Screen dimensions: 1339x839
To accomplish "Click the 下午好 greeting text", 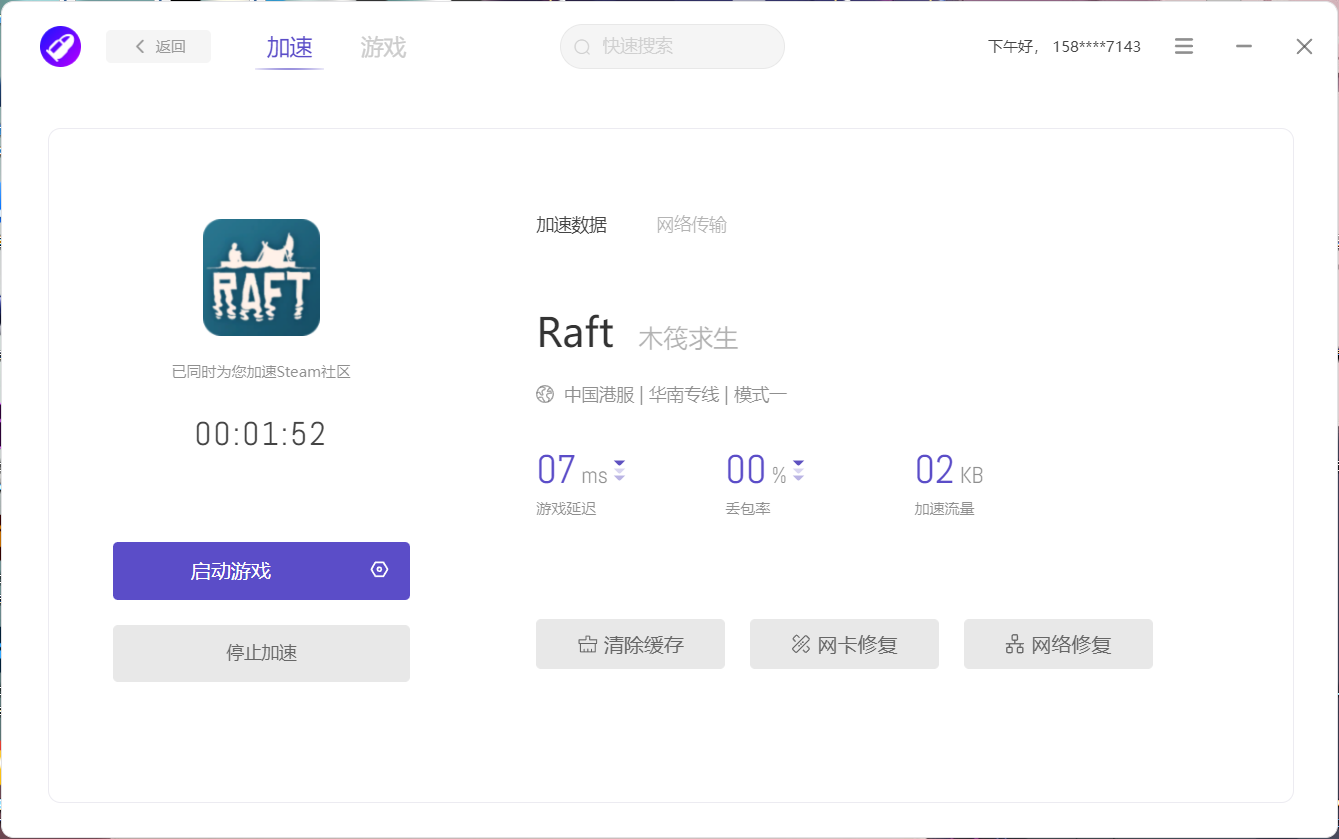I will 1014,46.
